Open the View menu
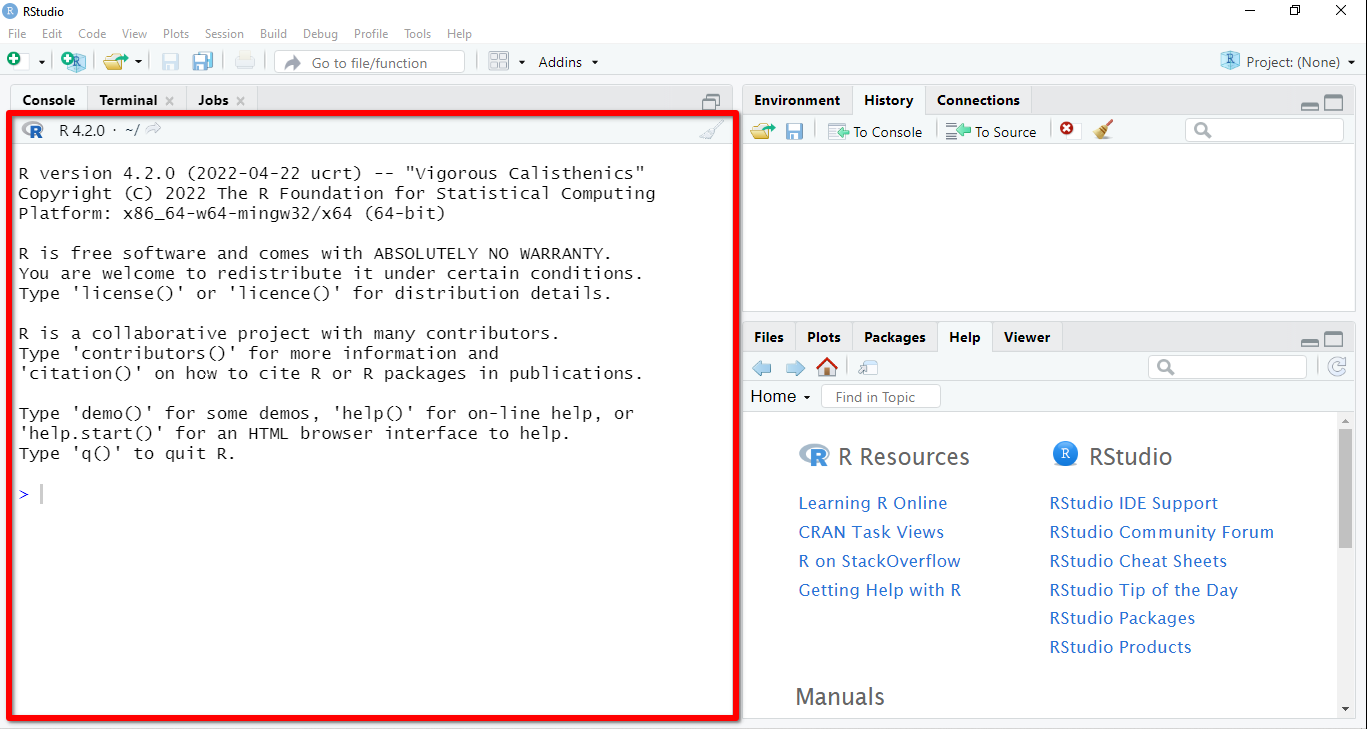Screen dimensions: 1367x729 click(134, 34)
